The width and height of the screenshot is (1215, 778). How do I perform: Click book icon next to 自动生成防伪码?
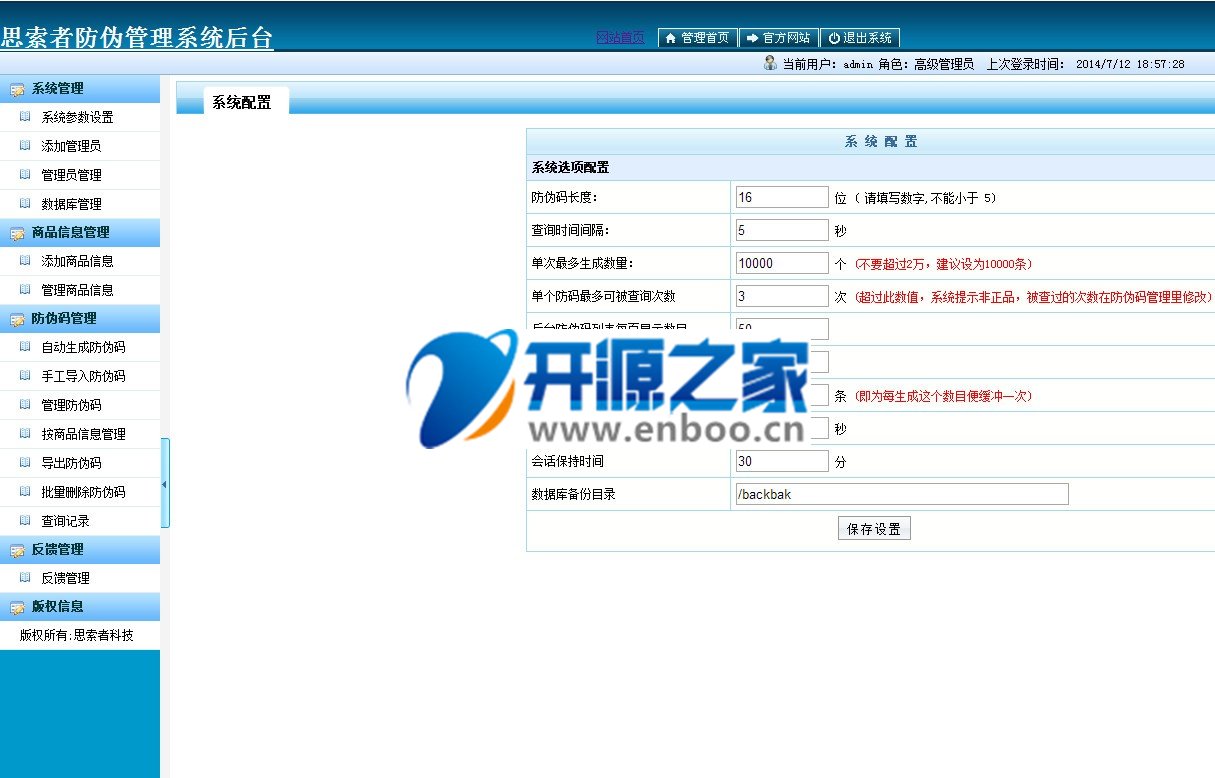click(25, 347)
